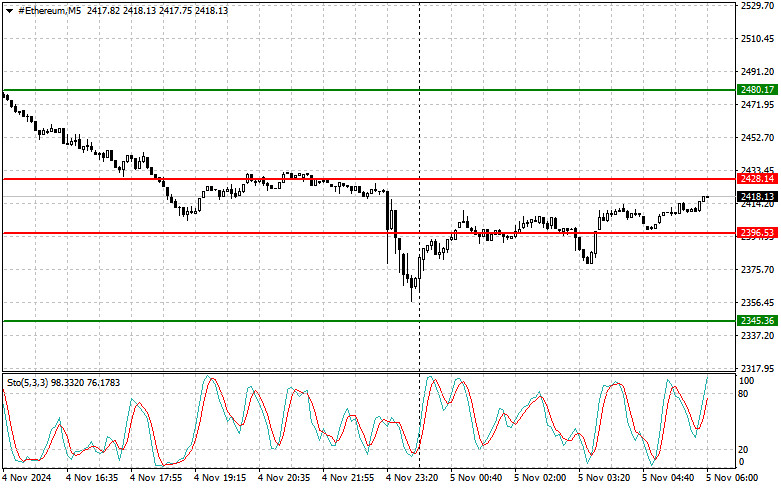Image resolution: width=781 pixels, height=489 pixels.
Task: Click the 2491.20 price scale value
Action: tap(757, 72)
